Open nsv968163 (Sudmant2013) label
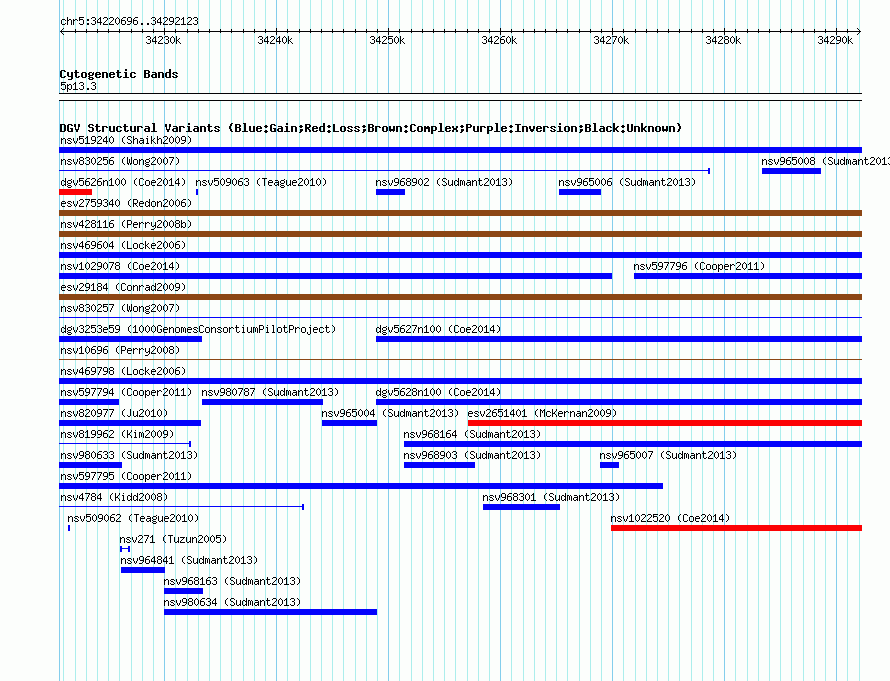 [232, 581]
